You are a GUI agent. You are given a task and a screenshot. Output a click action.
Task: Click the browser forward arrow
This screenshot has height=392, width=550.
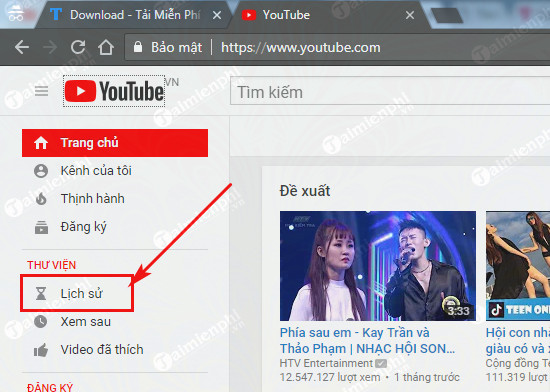click(50, 47)
